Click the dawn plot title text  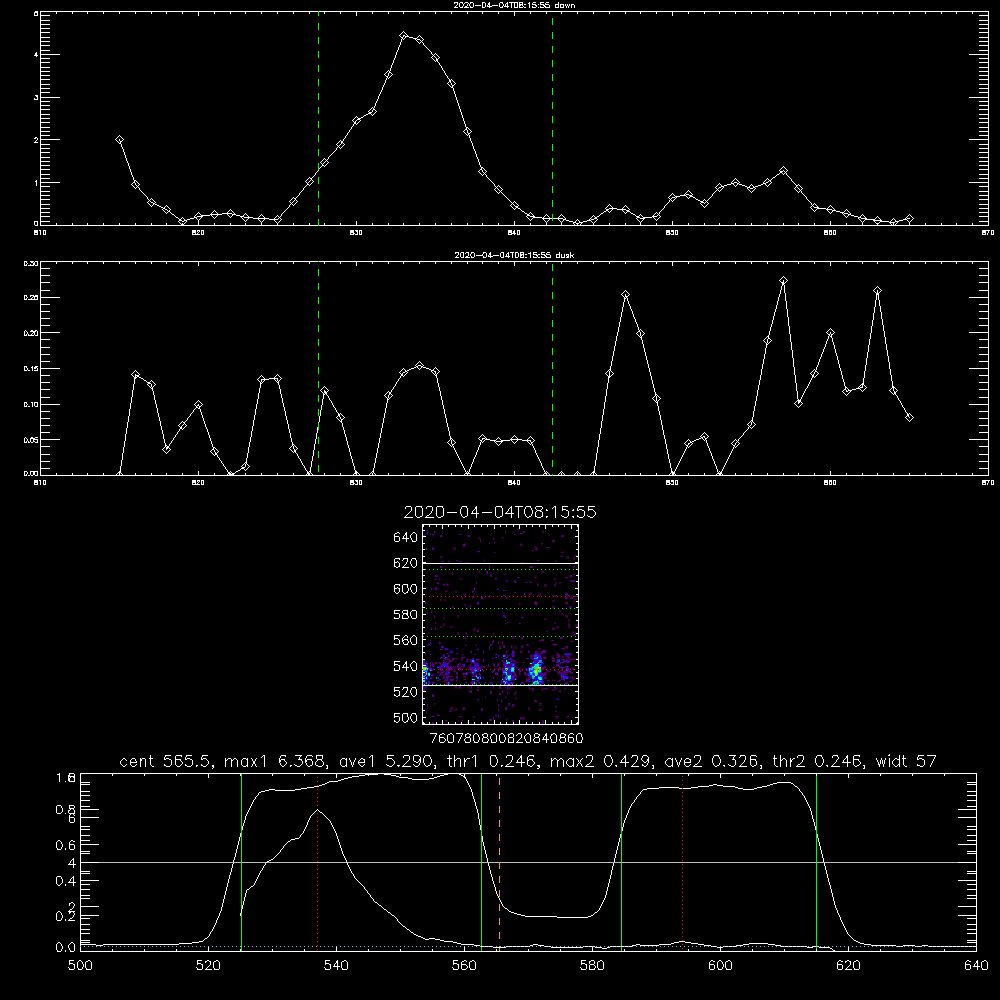(514, 5)
